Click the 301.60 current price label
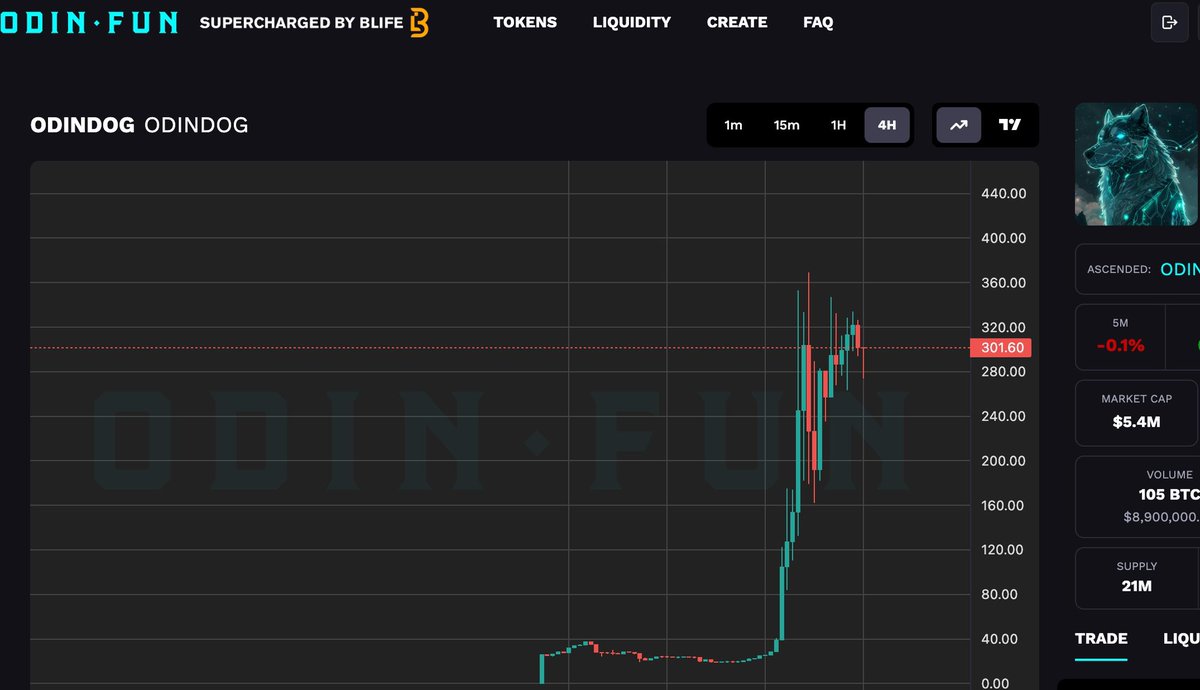This screenshot has width=1200, height=690. [1000, 348]
